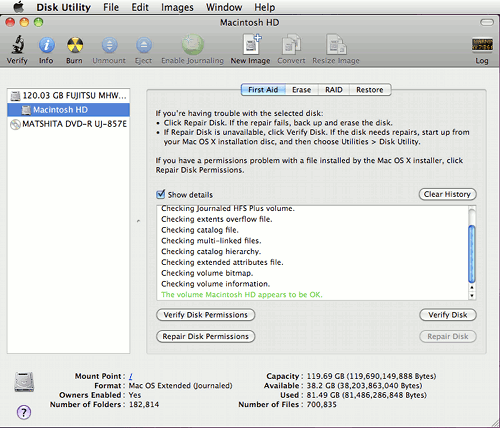The image size is (500, 428).
Task: Select the MATSHITA DVD-R UJ-857E drive
Action: click(69, 124)
